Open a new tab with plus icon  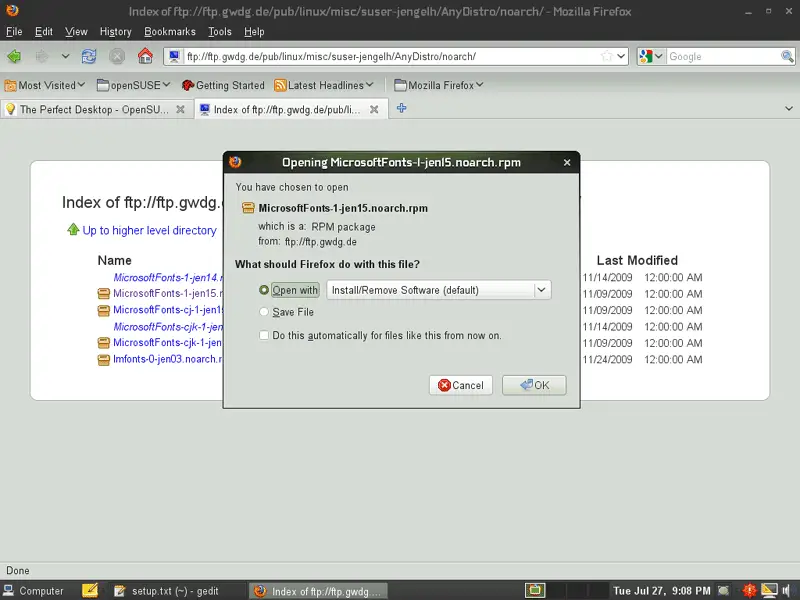[402, 108]
